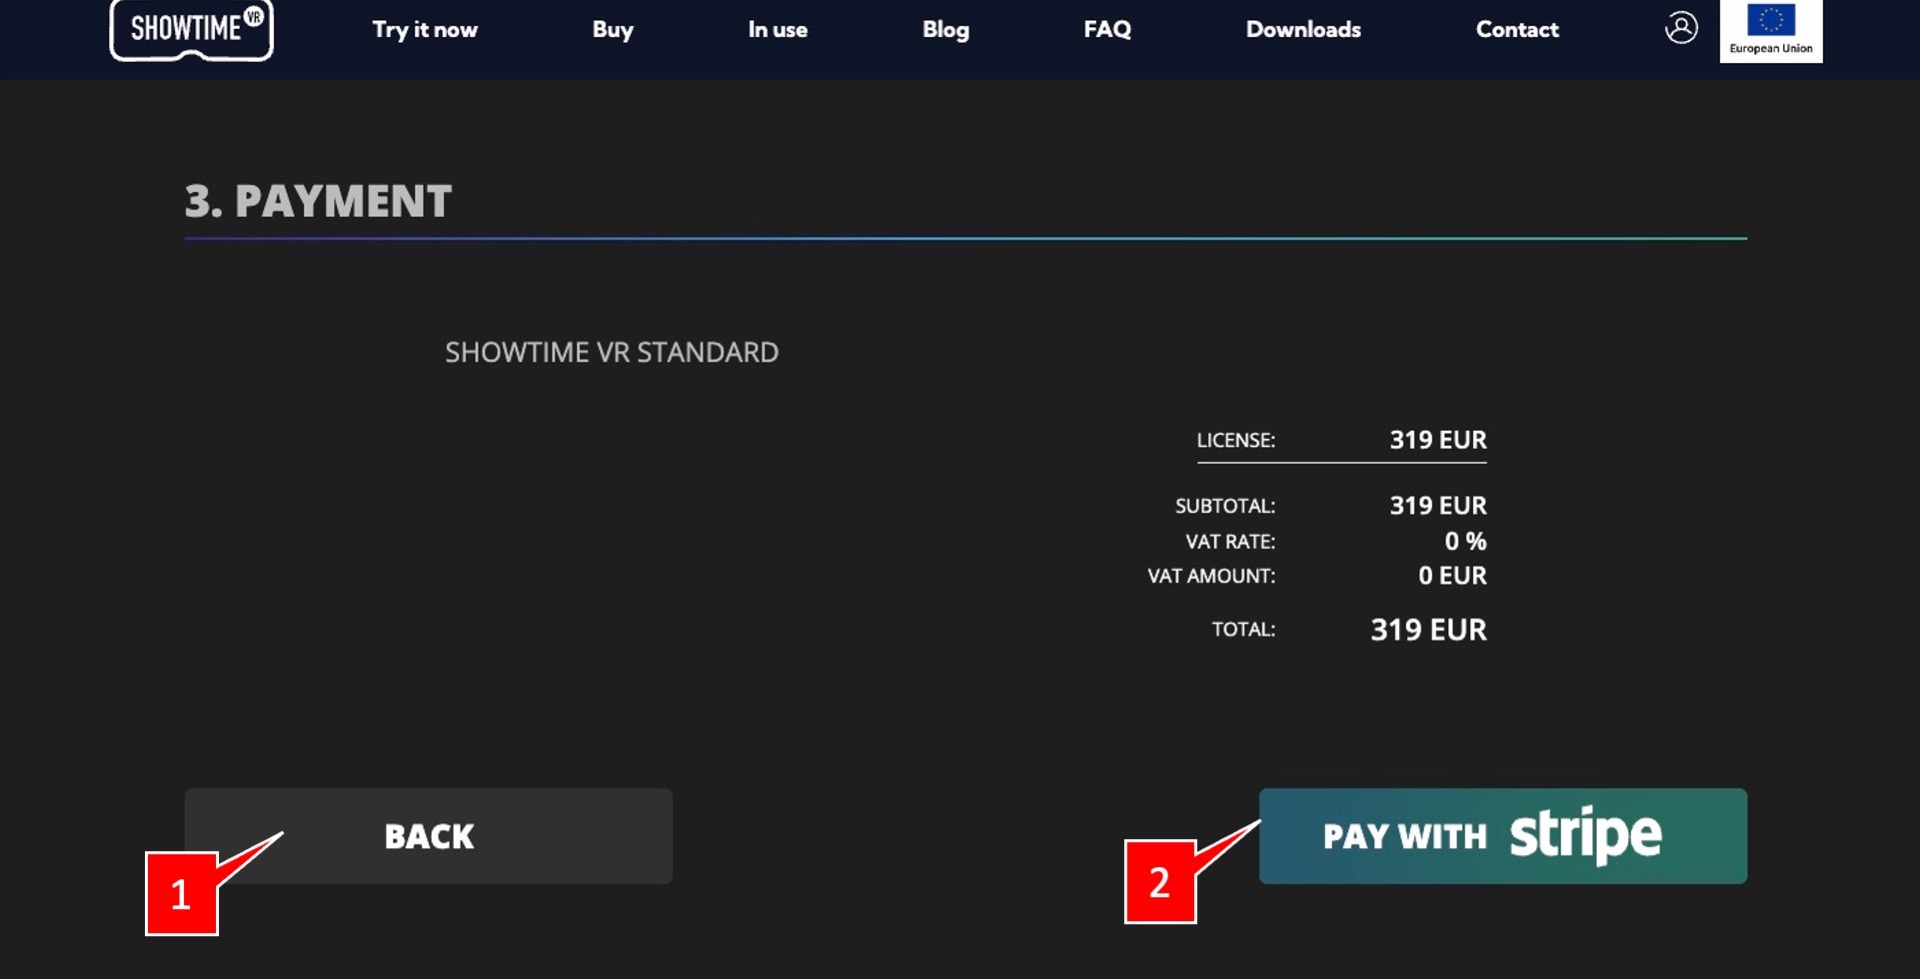Select the total value 319 EUR
Viewport: 1920px width, 979px height.
click(x=1429, y=630)
